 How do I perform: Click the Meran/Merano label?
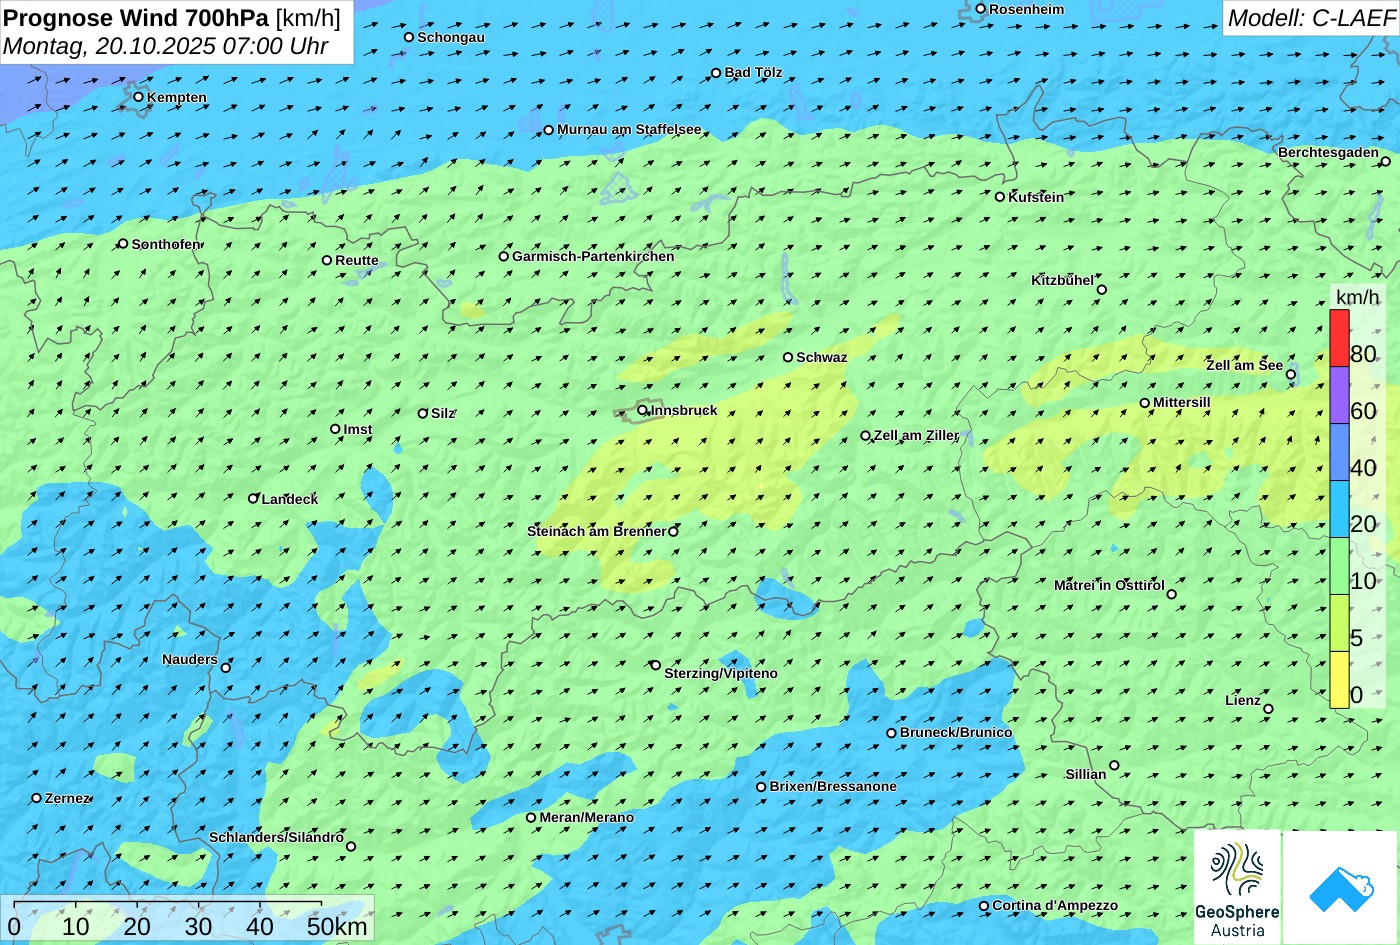(587, 817)
